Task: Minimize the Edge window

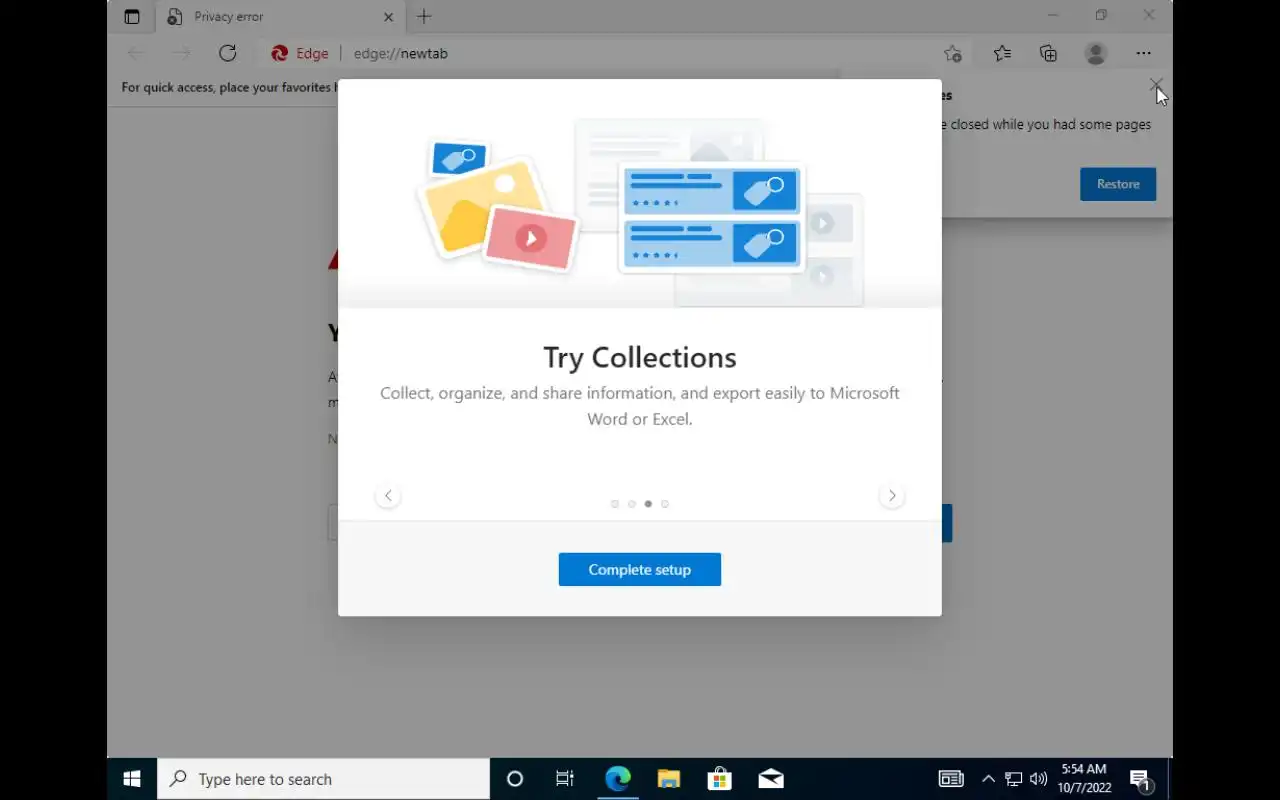Action: pos(1053,16)
